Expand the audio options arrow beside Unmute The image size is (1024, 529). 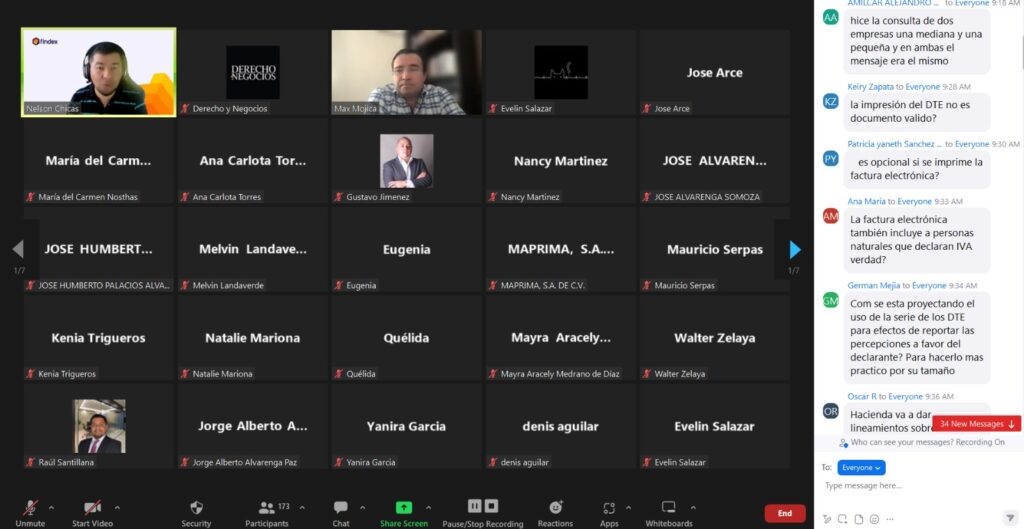(51, 507)
